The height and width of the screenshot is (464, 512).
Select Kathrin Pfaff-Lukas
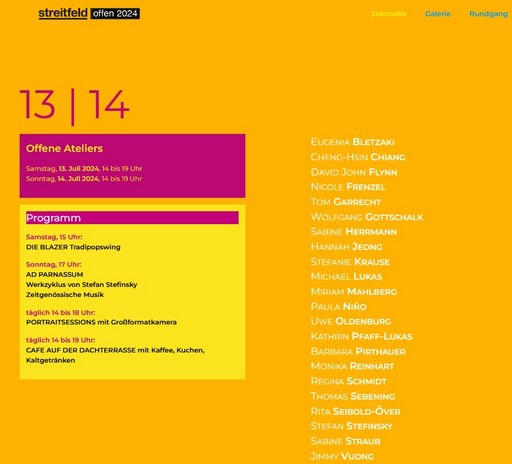361,336
